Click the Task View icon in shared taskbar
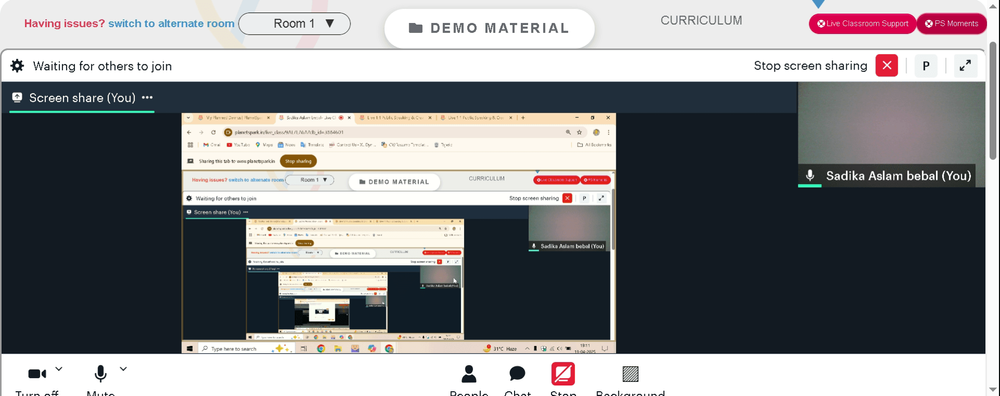This screenshot has height=396, width=1000. (304, 348)
